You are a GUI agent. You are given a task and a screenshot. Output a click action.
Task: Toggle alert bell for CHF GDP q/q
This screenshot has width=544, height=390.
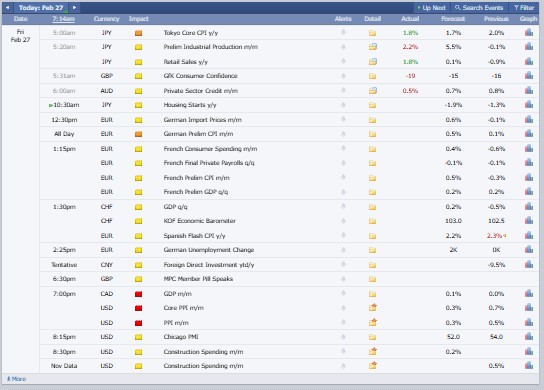(343, 206)
